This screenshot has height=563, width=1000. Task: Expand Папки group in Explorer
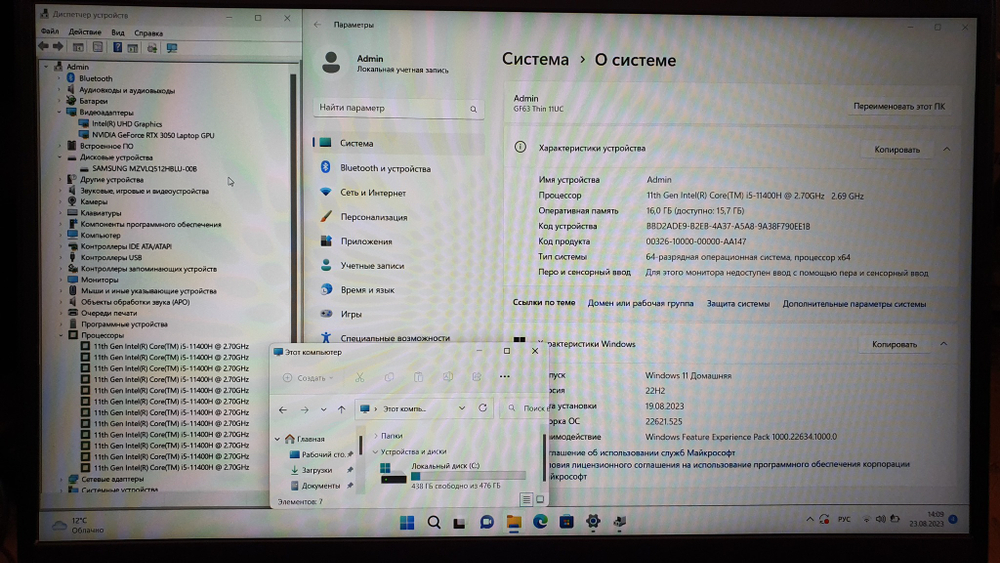point(375,435)
